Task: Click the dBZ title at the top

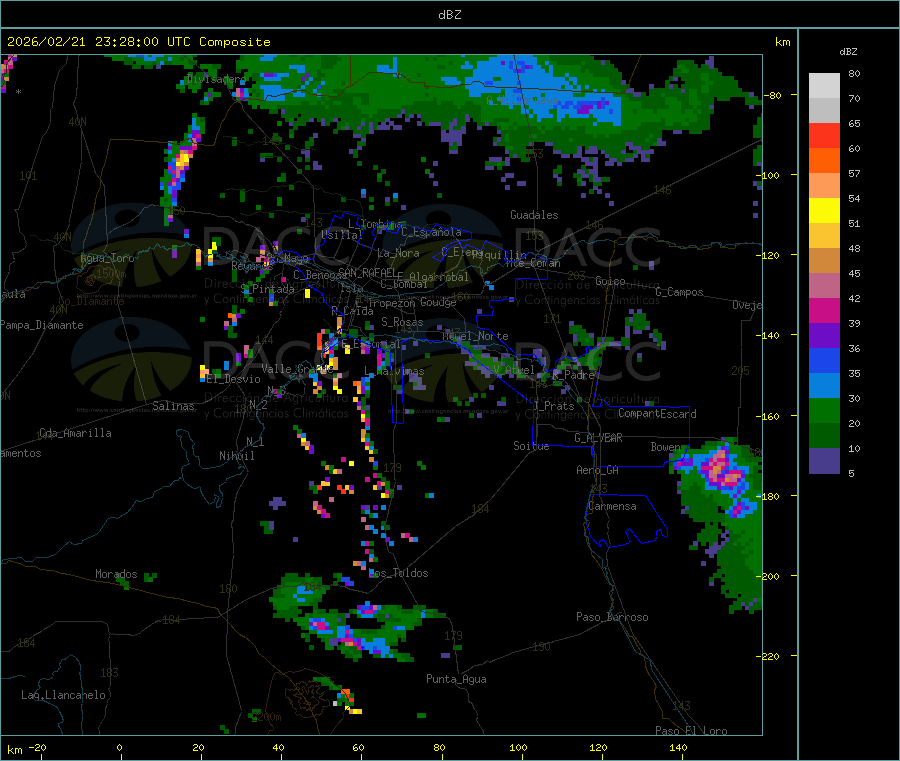Action: tap(449, 14)
